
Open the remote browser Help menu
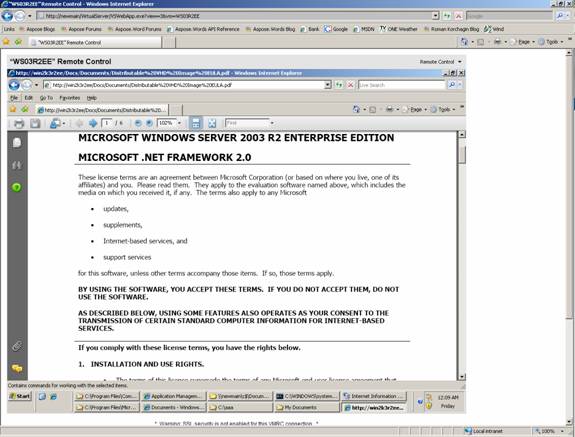click(92, 98)
